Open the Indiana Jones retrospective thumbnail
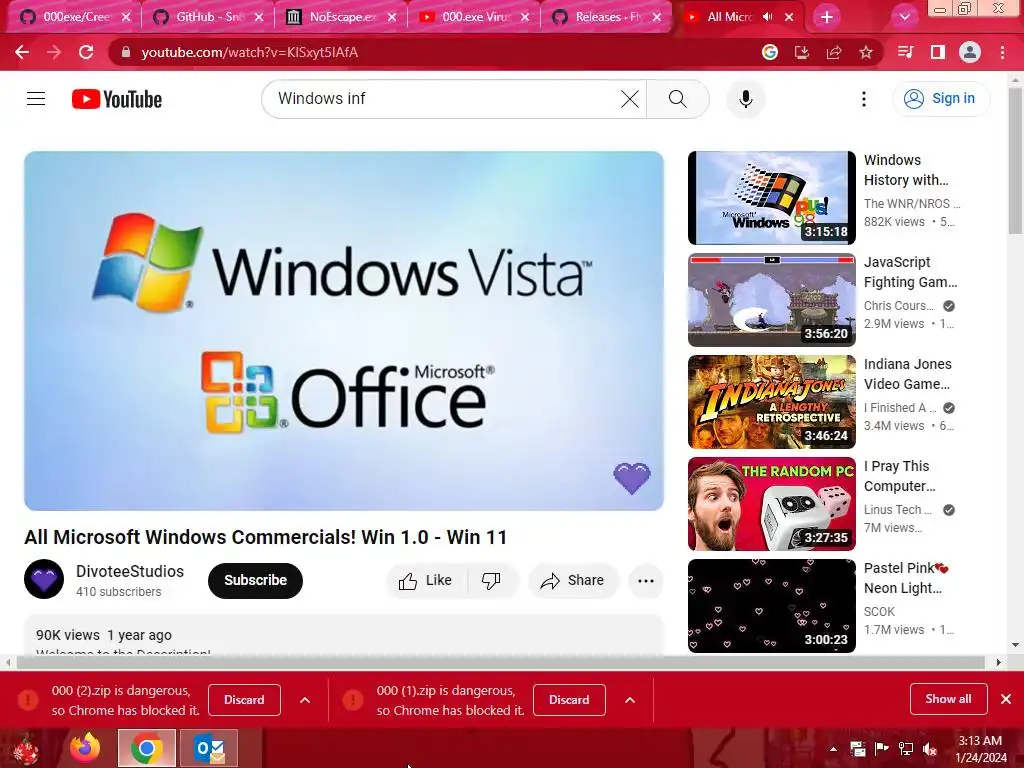This screenshot has width=1024, height=768. tap(771, 402)
